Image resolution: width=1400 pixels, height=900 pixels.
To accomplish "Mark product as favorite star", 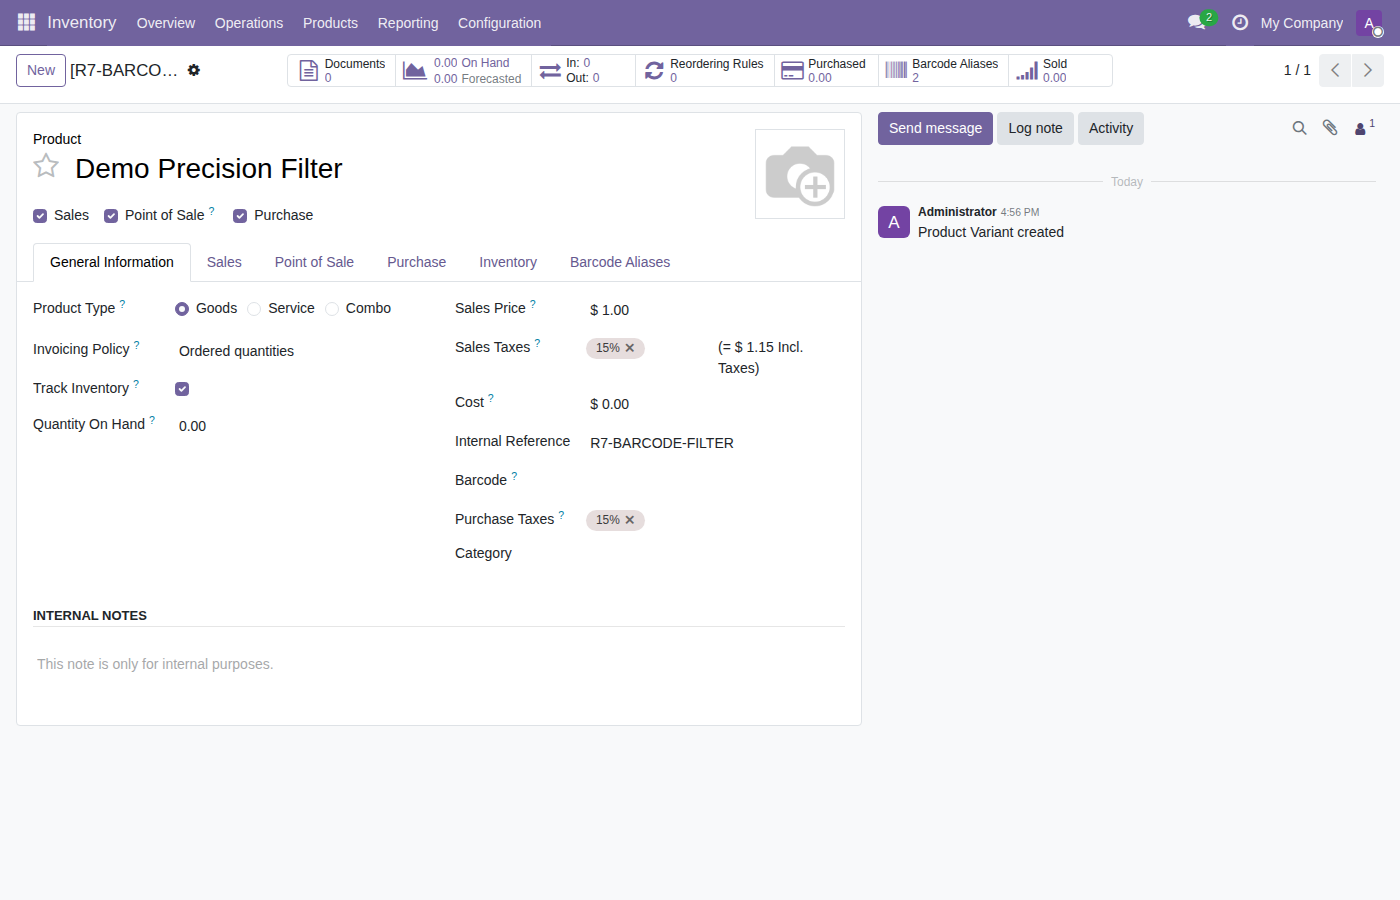I will 46,166.
